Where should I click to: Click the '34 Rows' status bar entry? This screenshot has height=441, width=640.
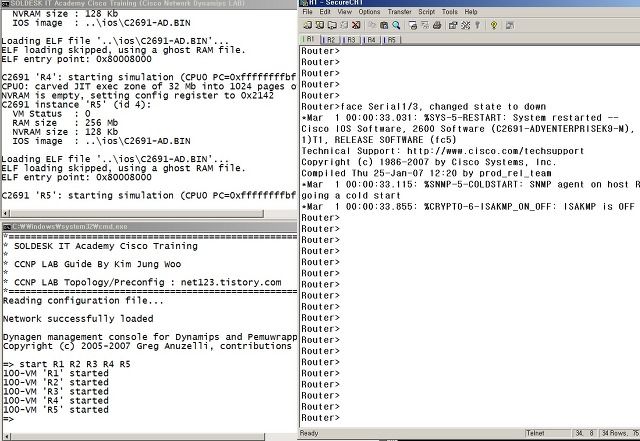(614, 433)
